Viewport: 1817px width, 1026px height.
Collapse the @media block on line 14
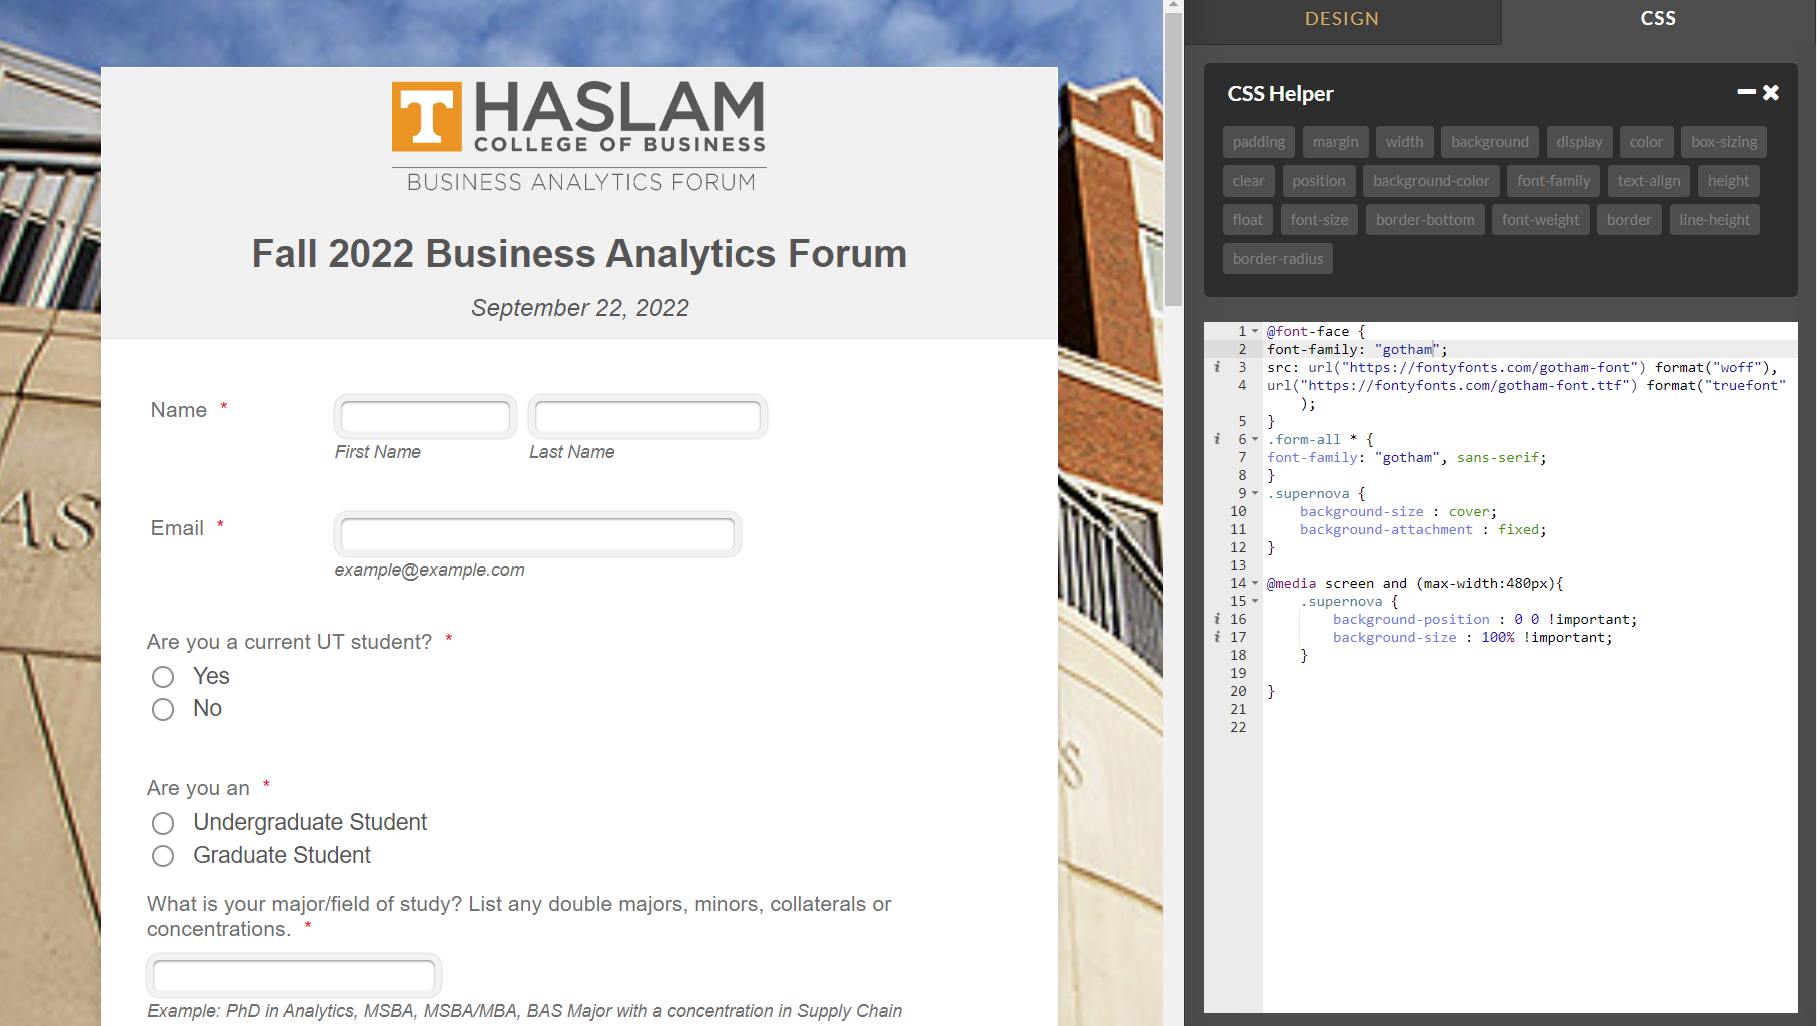1255,583
